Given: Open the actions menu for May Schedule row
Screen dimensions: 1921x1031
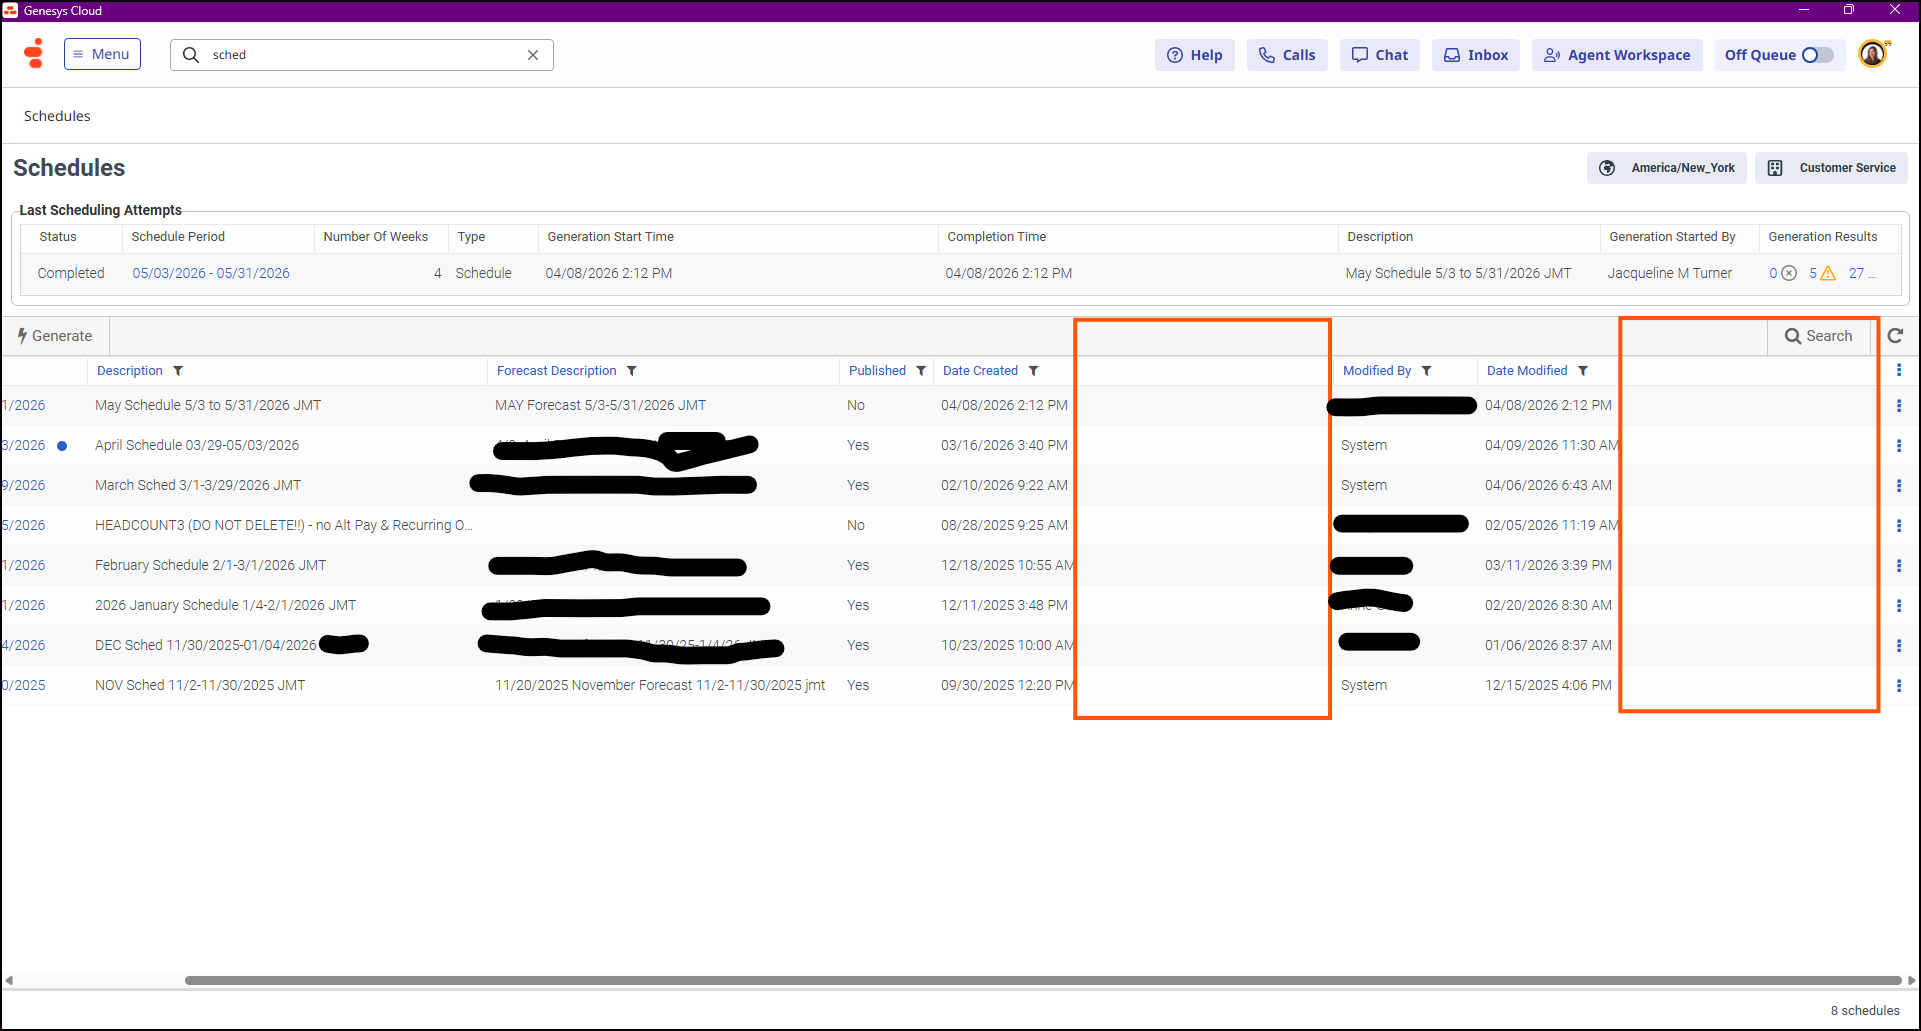Looking at the screenshot, I should pos(1899,406).
